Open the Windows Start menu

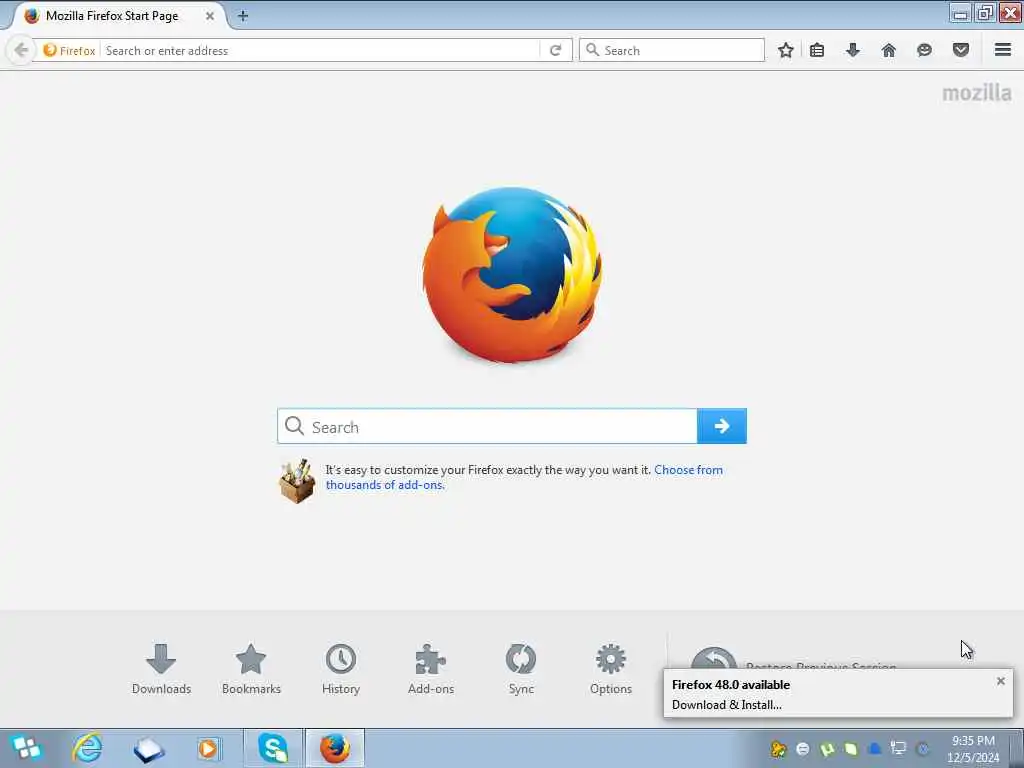[26, 748]
